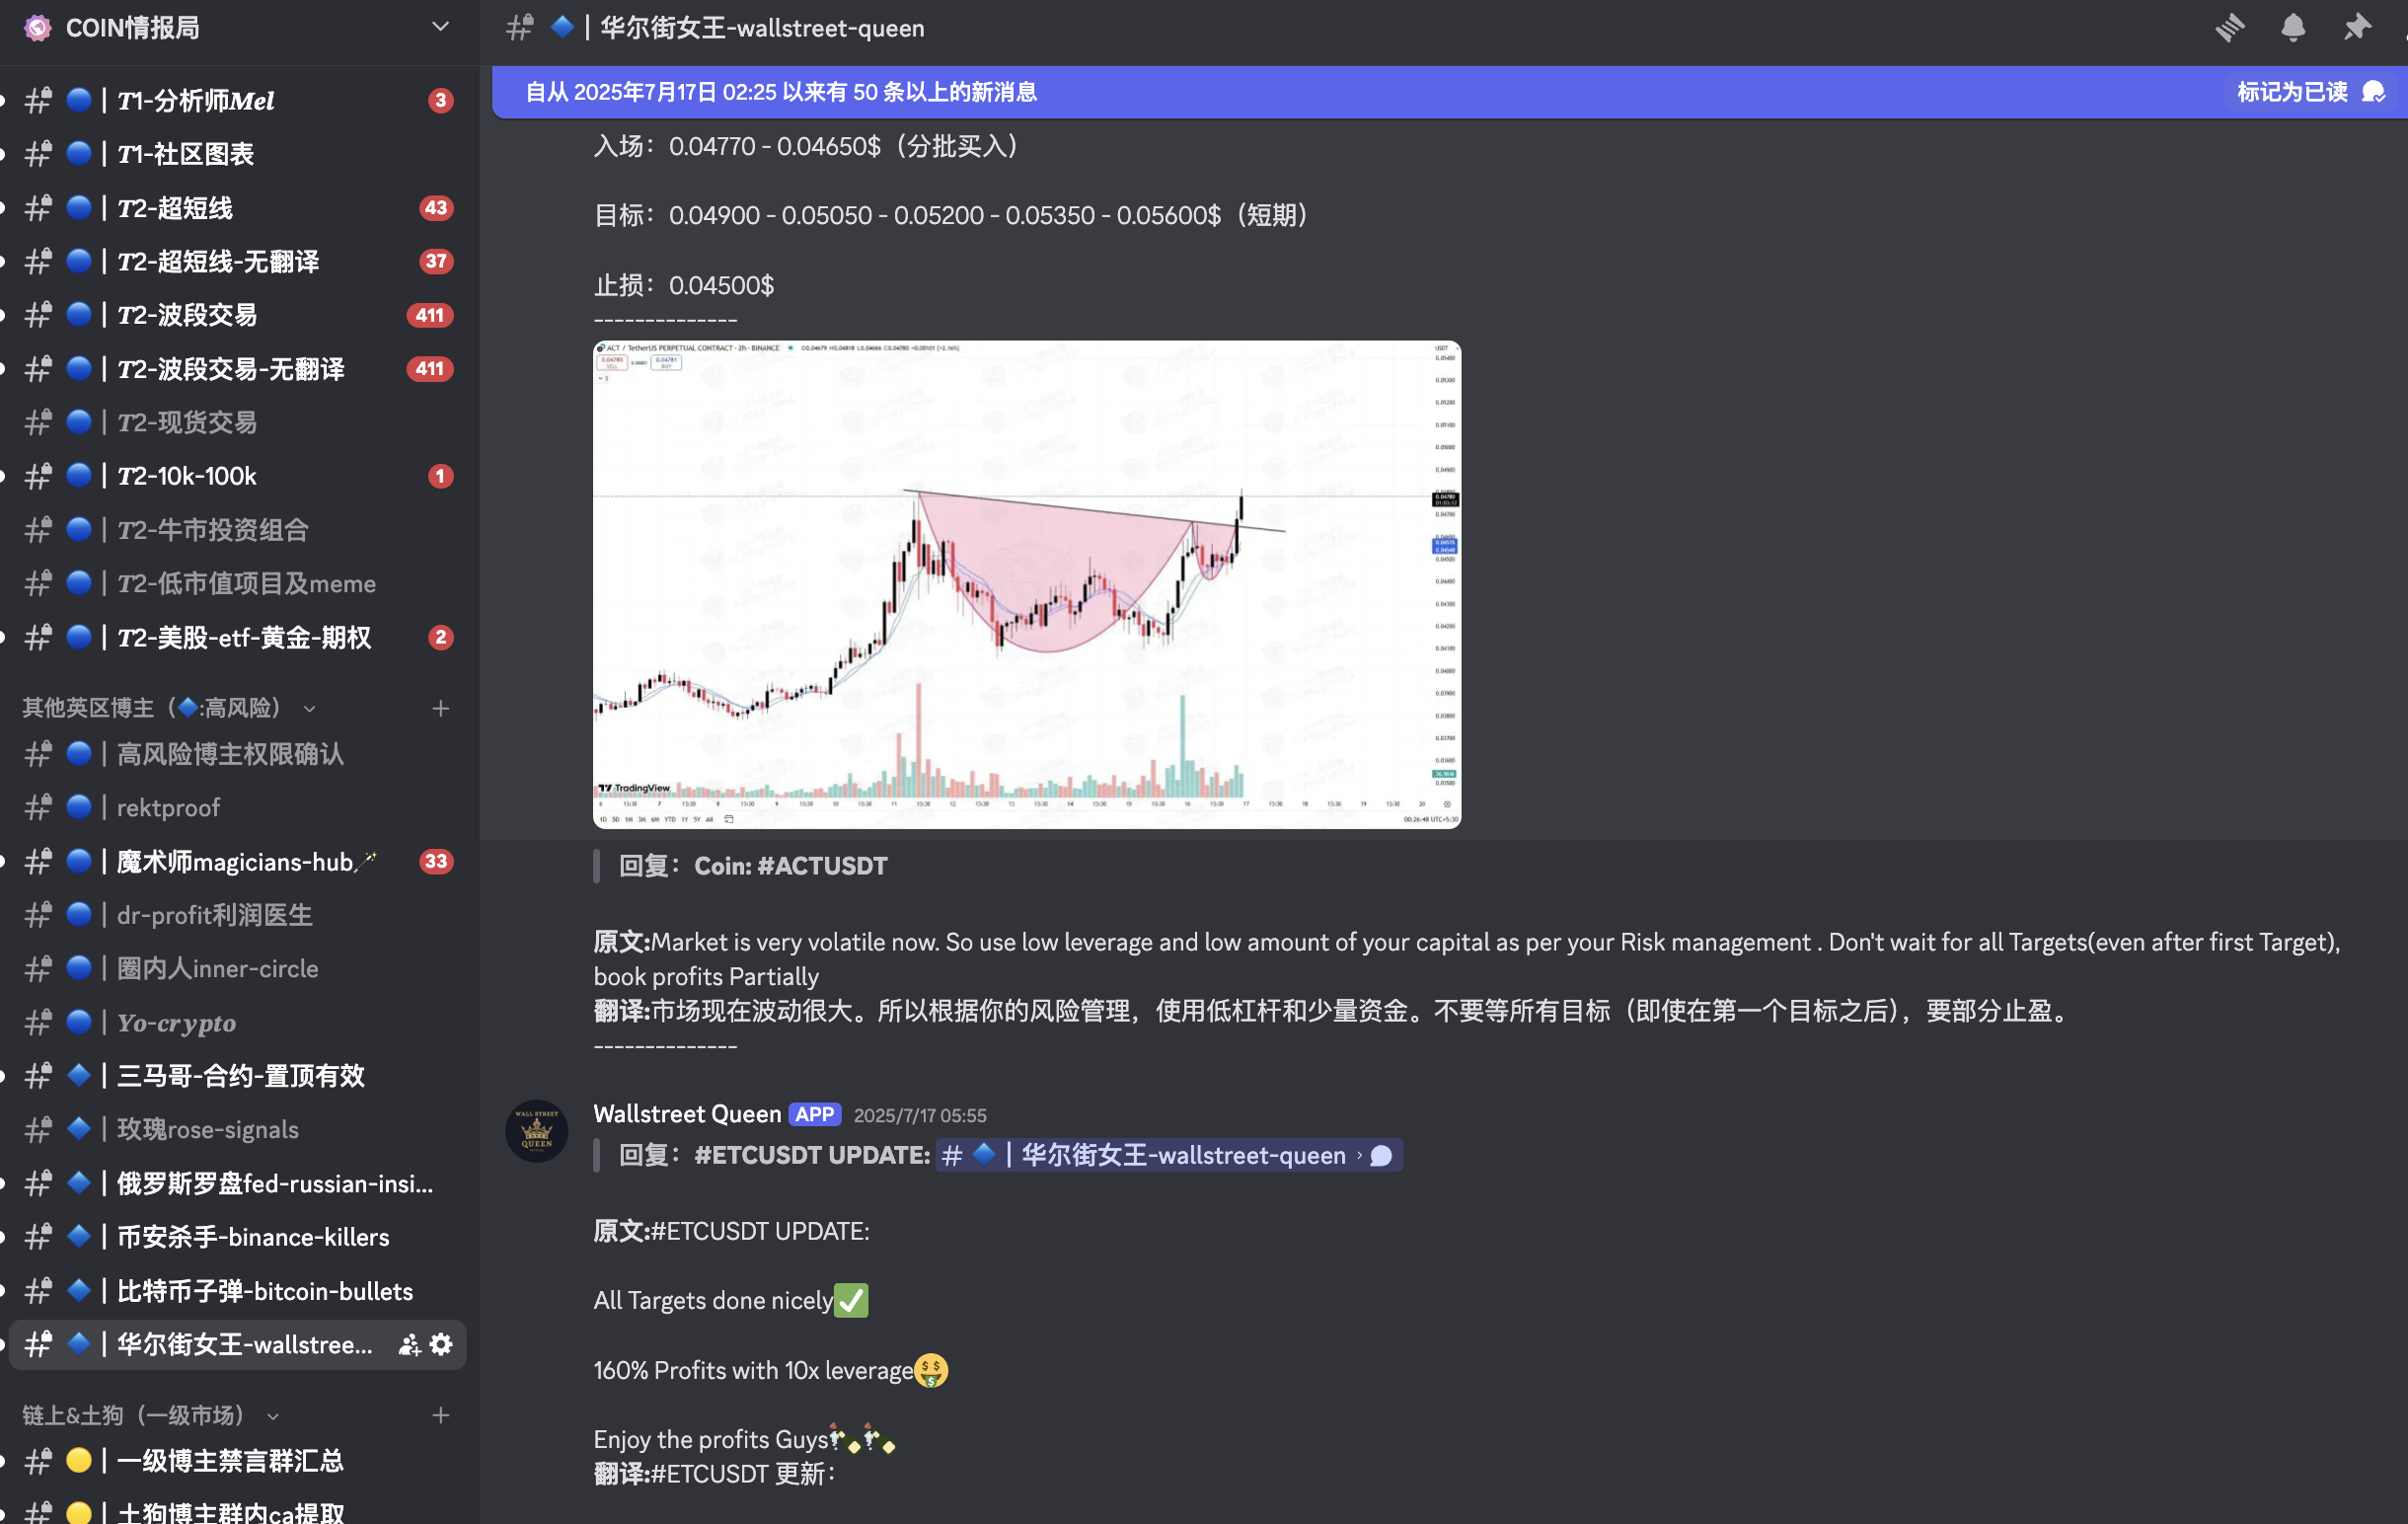Add channel to 链上&土狗 category

point(440,1415)
